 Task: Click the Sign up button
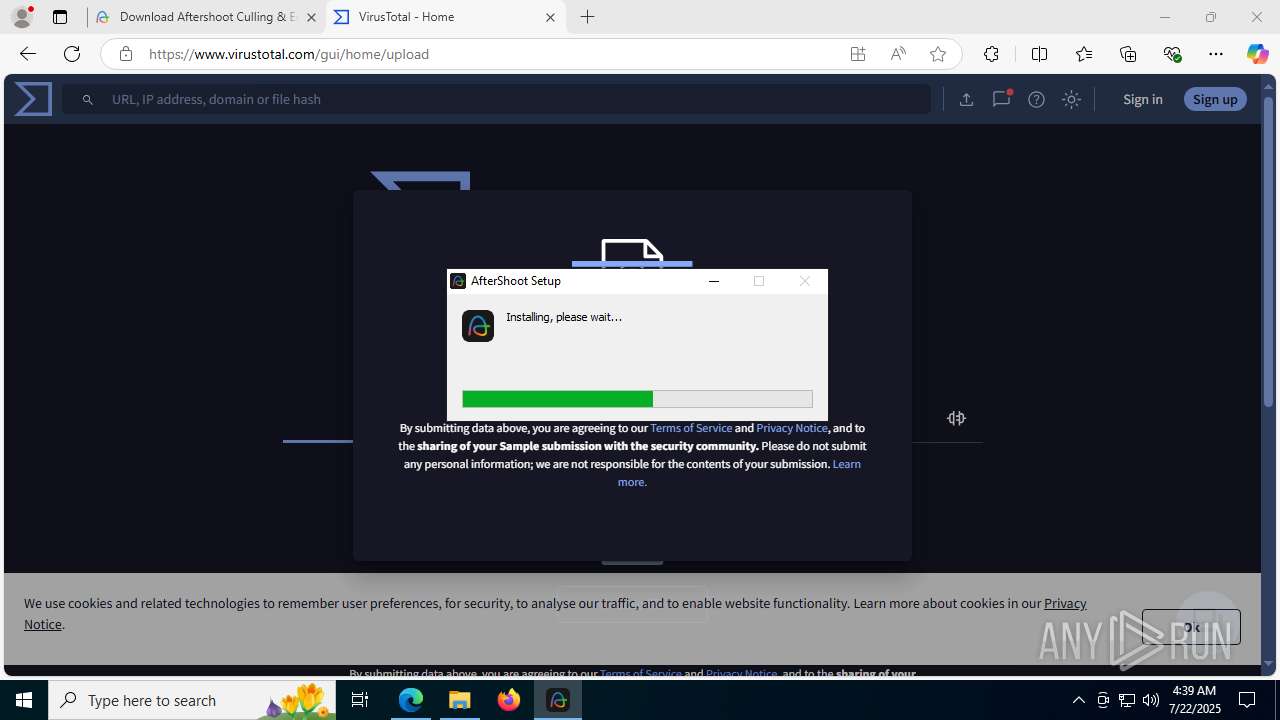[x=1215, y=99]
